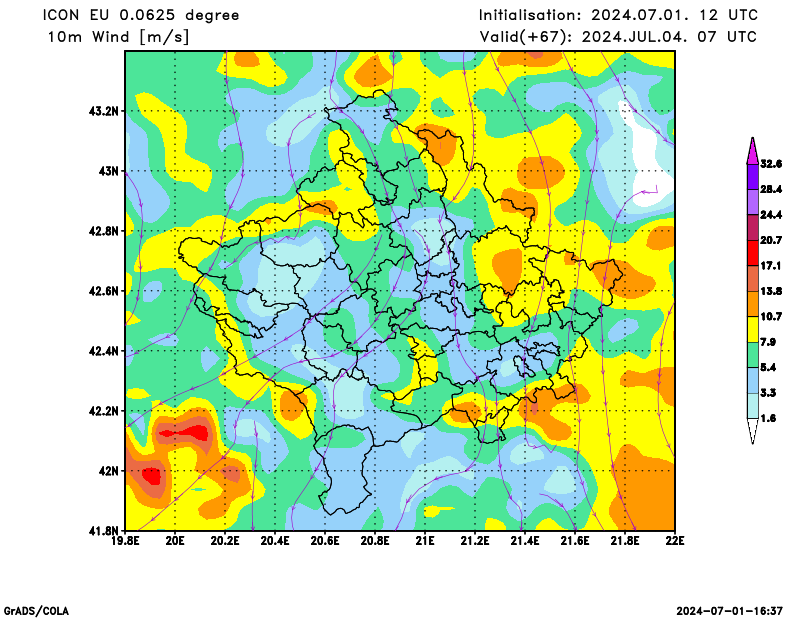Click the legend value 24.4

[x=771, y=215]
